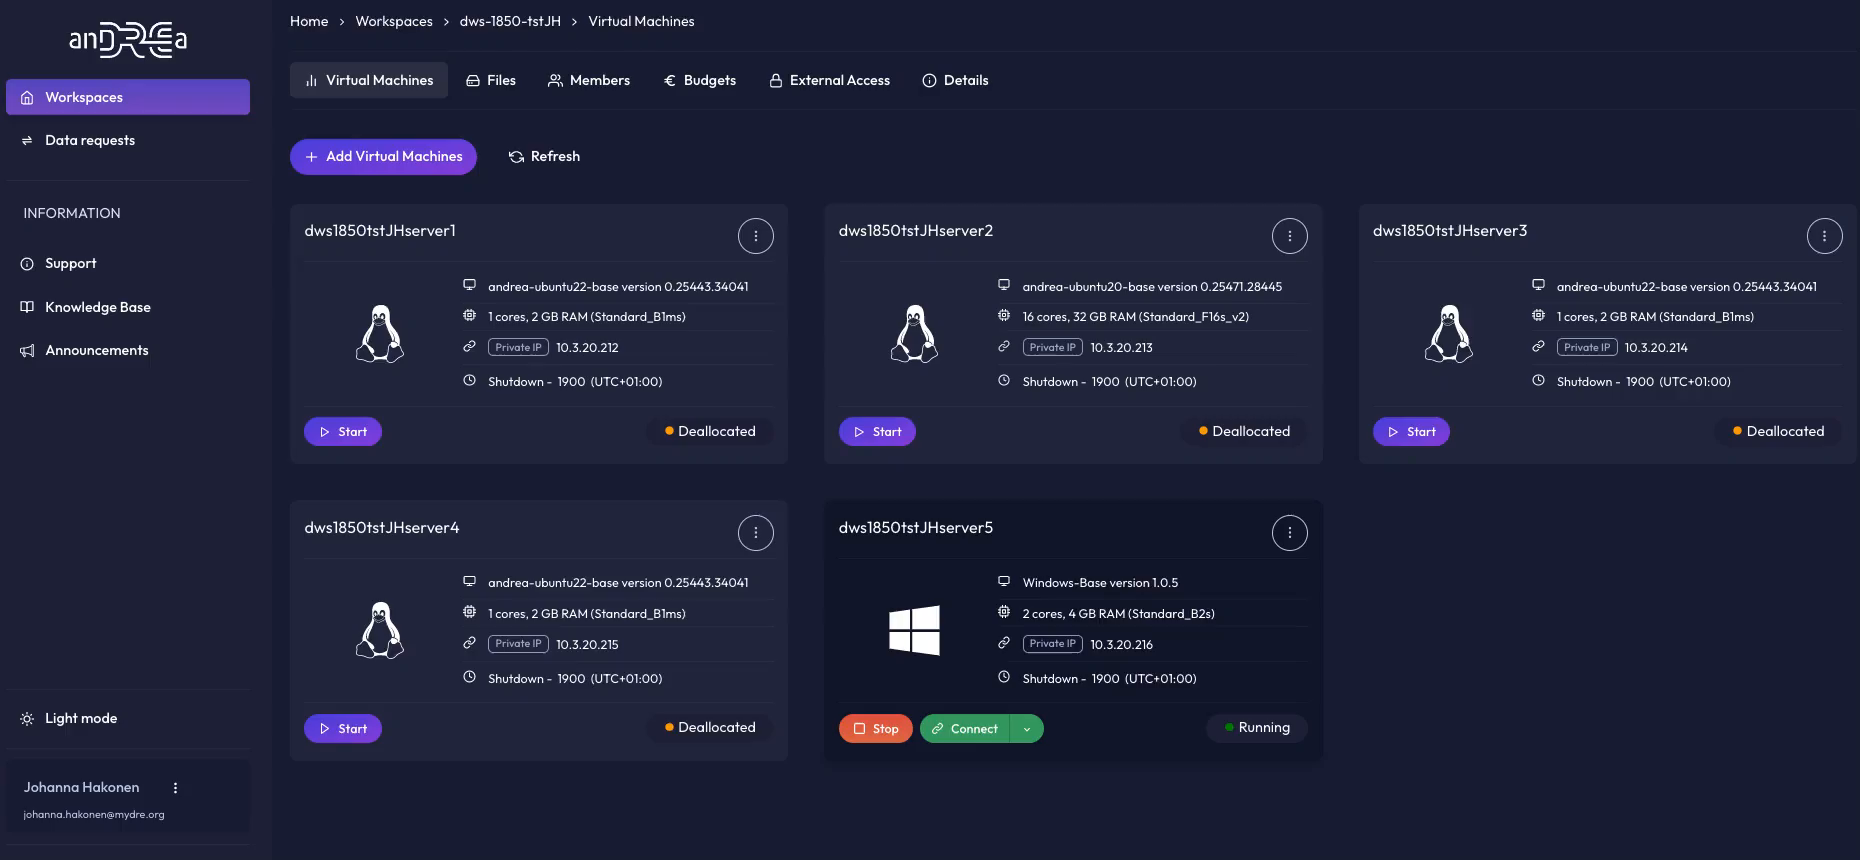Click Johanna Hakonen user profile name
1860x860 pixels.
coord(82,788)
